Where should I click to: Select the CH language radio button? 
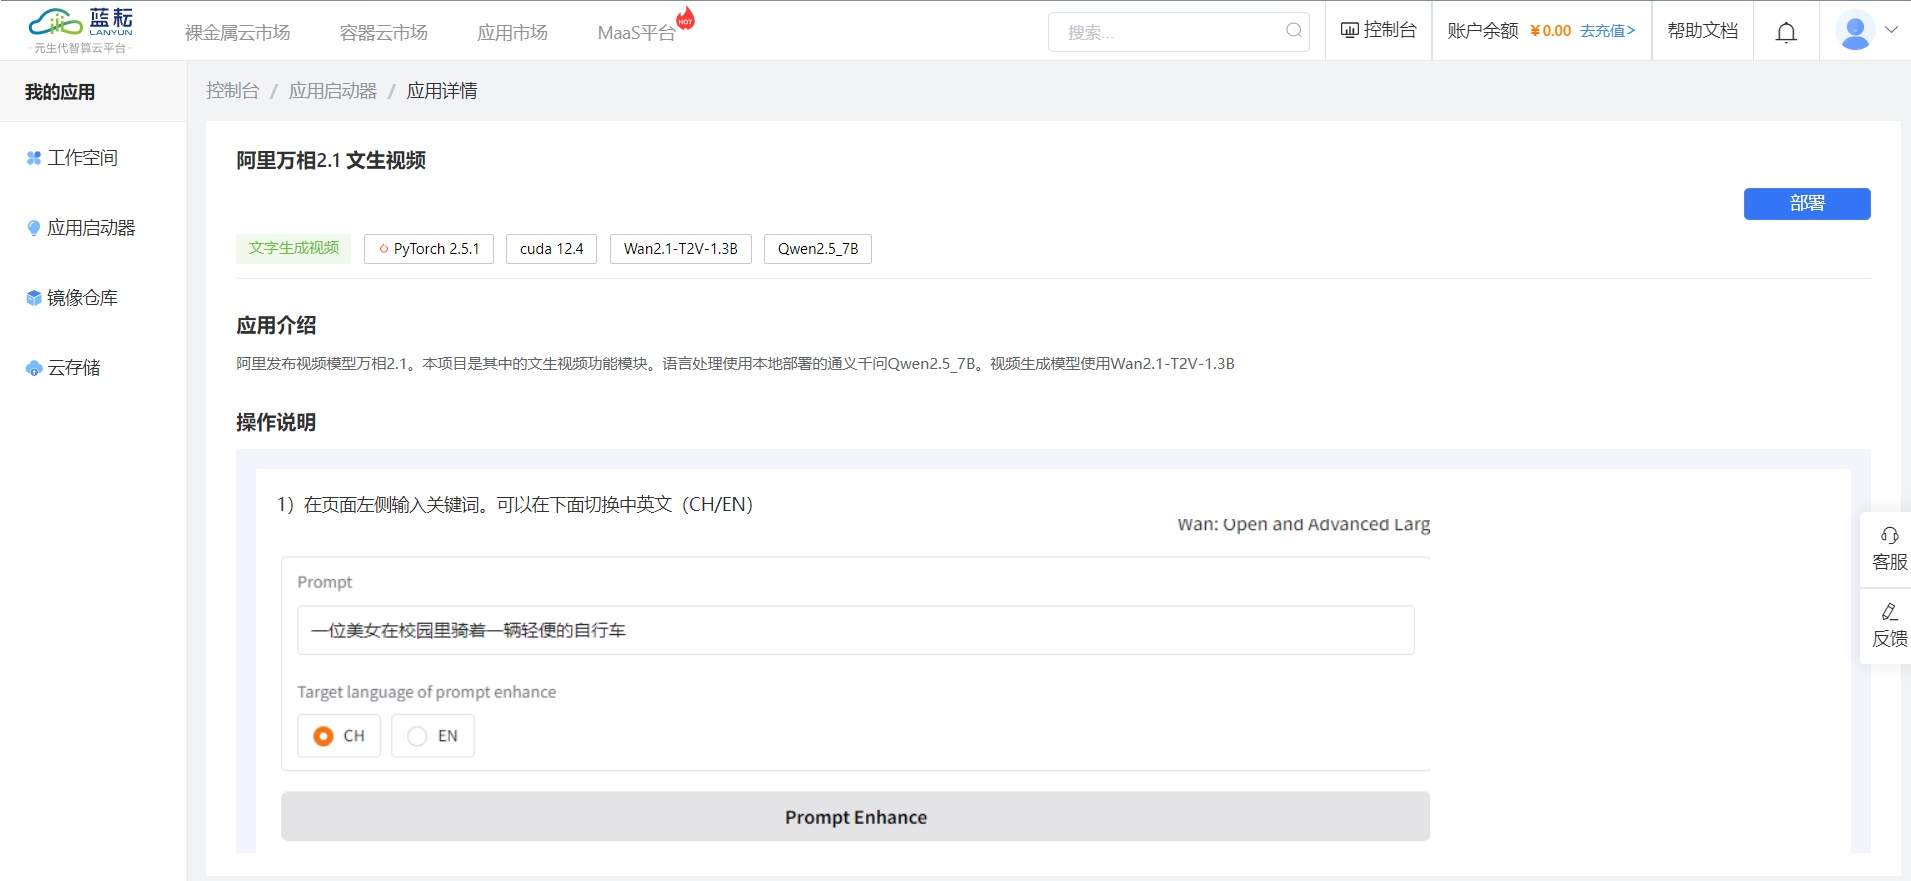click(x=323, y=736)
